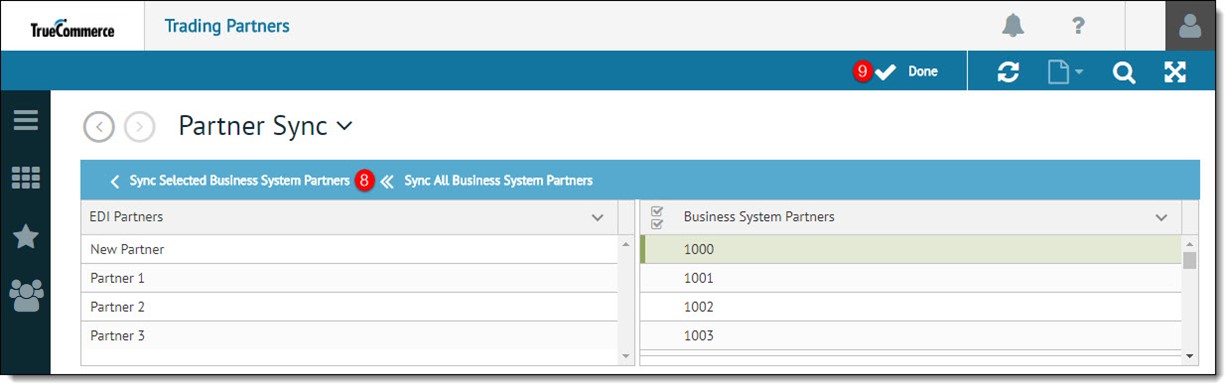This screenshot has height=384, width=1225.
Task: Click the refresh icon in the toolbar
Action: (x=1009, y=72)
